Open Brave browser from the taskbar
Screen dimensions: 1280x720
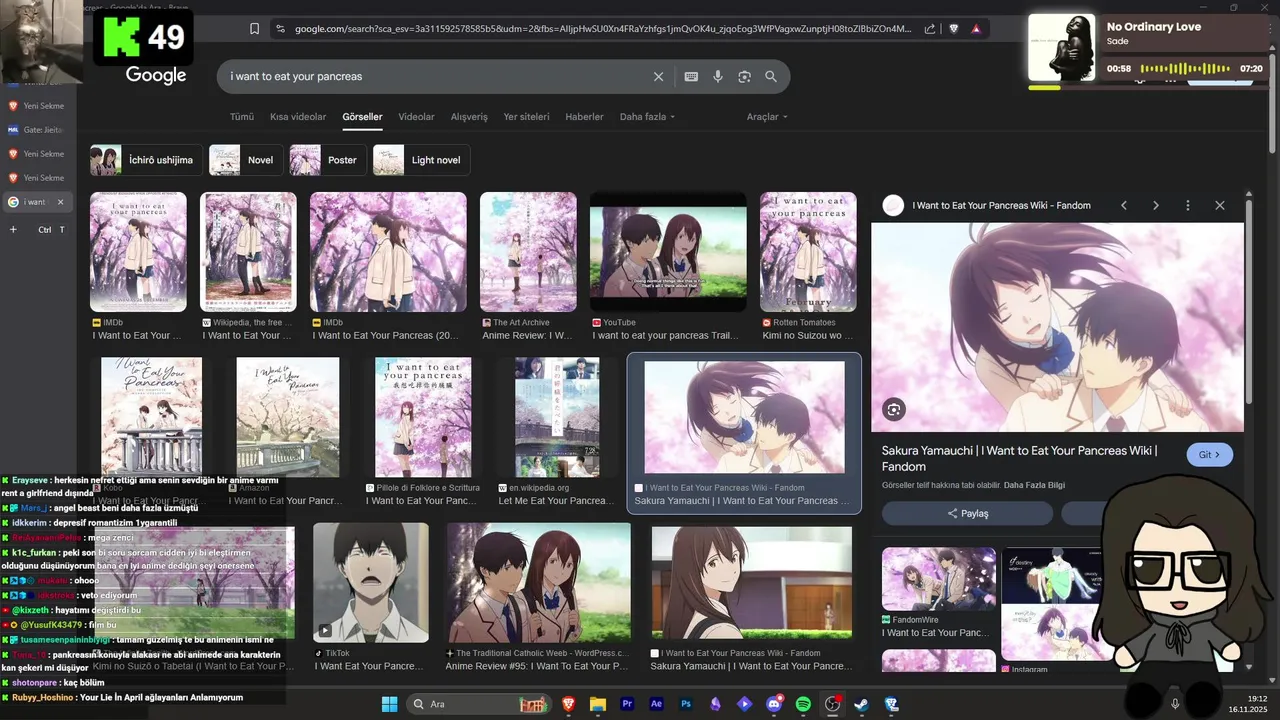tap(569, 704)
